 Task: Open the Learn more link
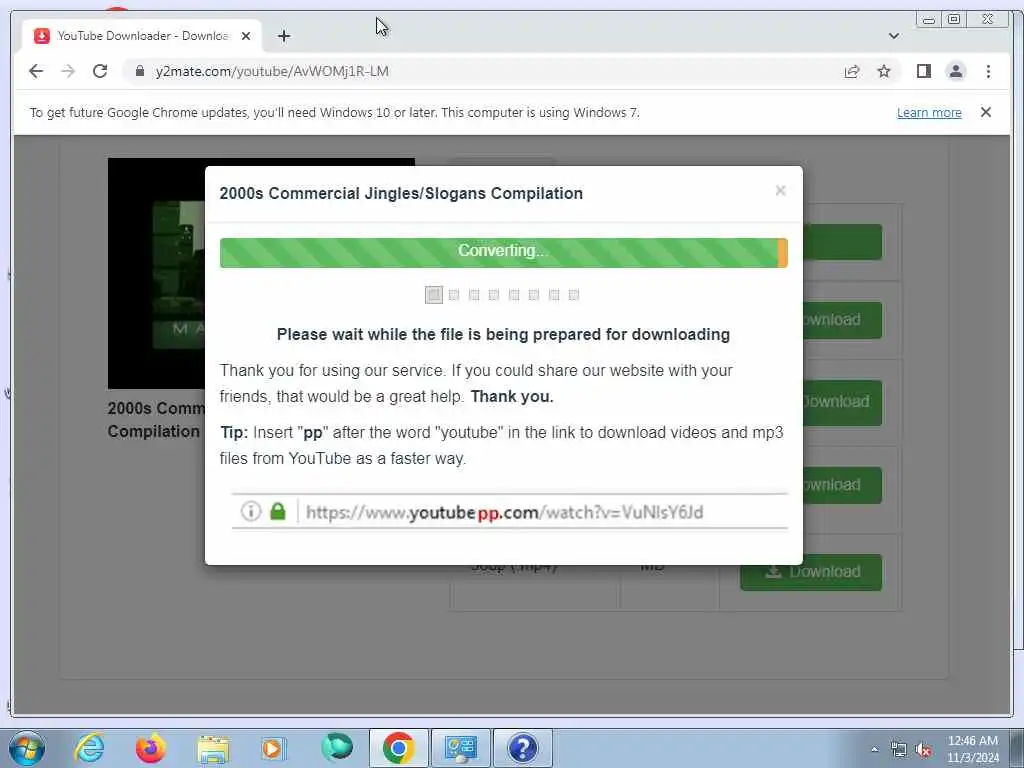click(929, 112)
